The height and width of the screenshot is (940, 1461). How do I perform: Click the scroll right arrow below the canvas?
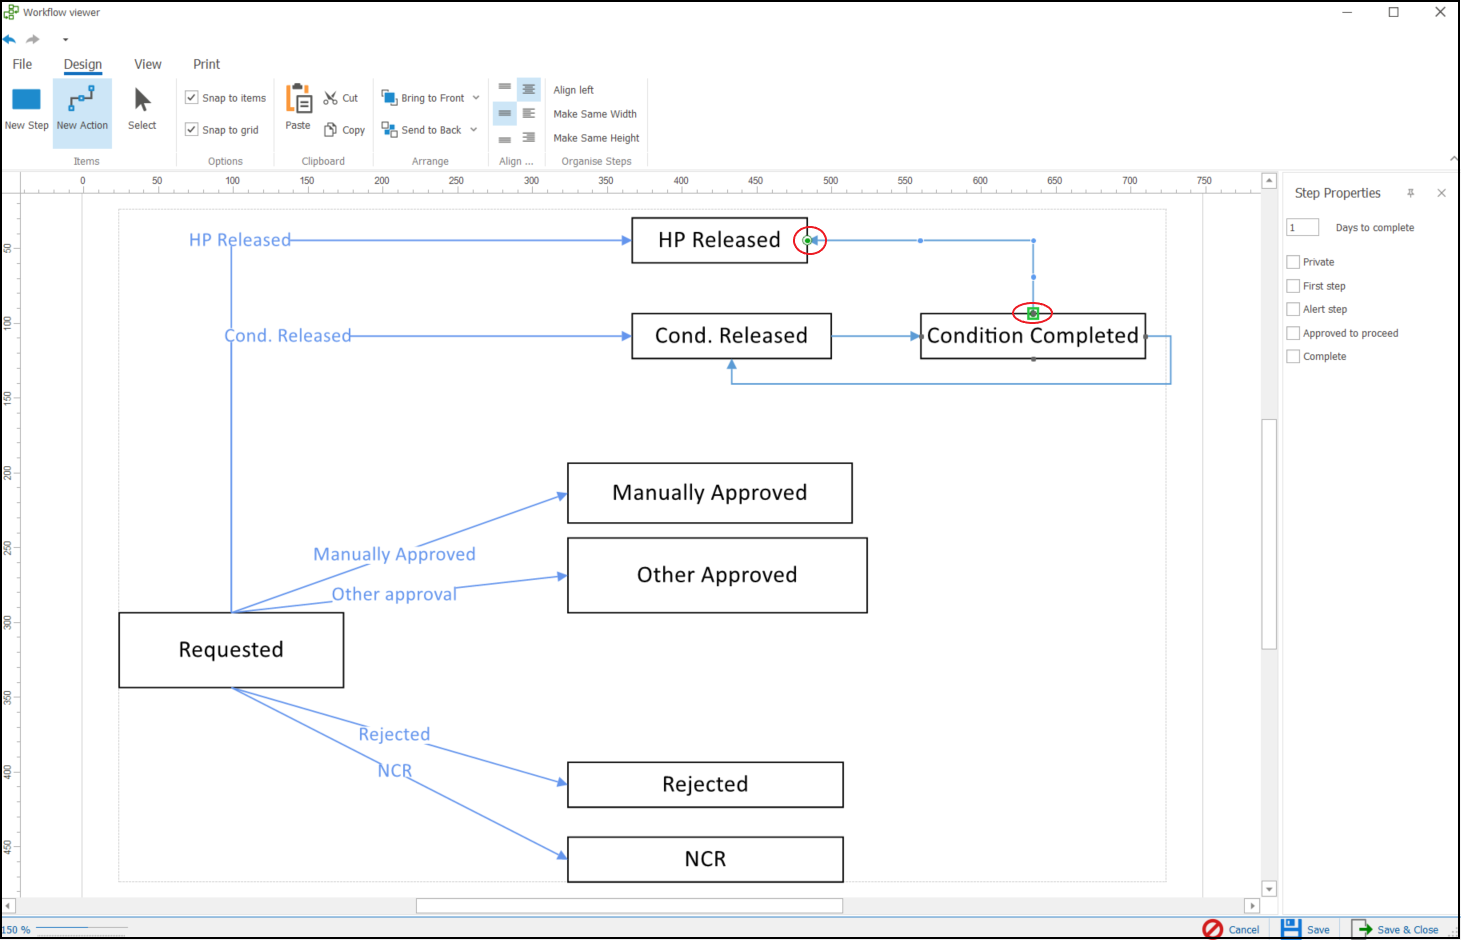click(x=1252, y=906)
